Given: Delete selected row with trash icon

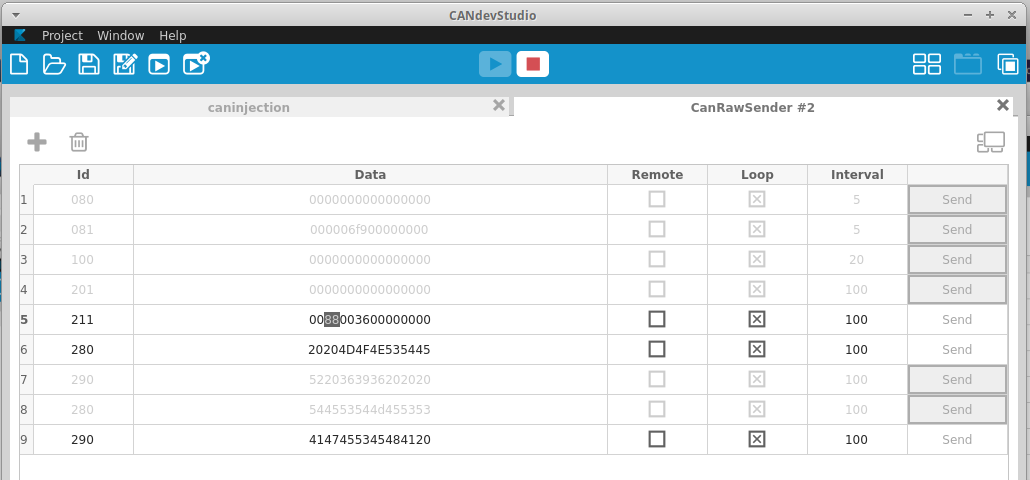Looking at the screenshot, I should coord(79,142).
